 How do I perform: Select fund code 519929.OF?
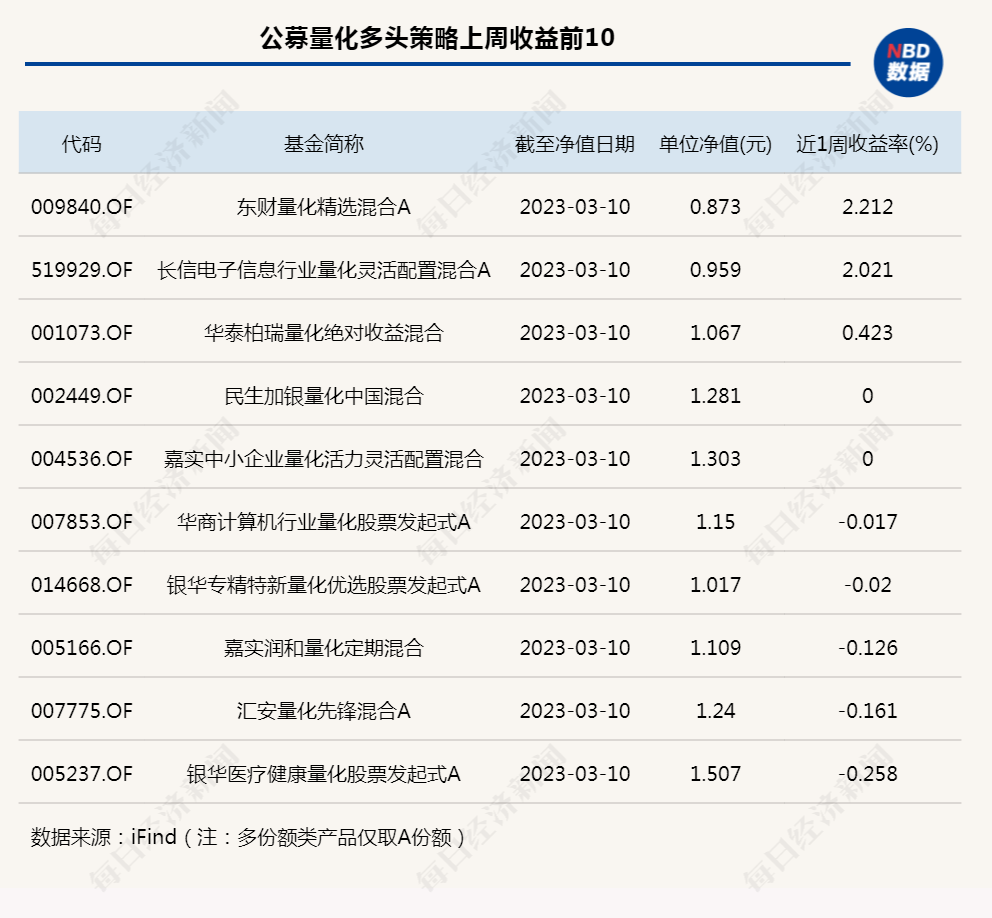(81, 270)
